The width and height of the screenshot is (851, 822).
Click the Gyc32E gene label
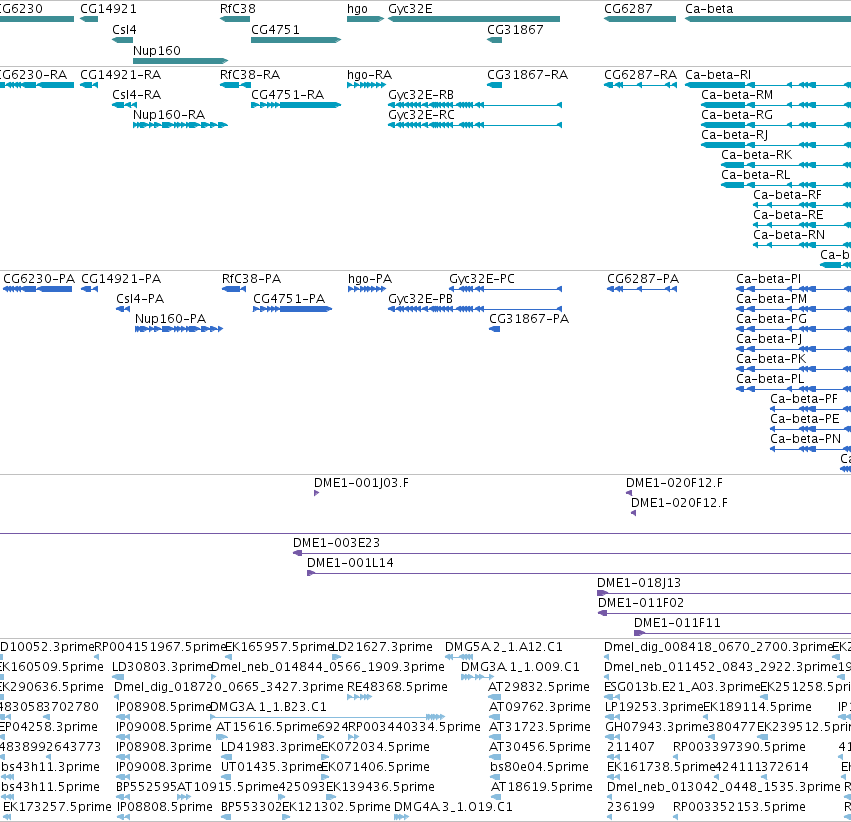tap(410, 9)
